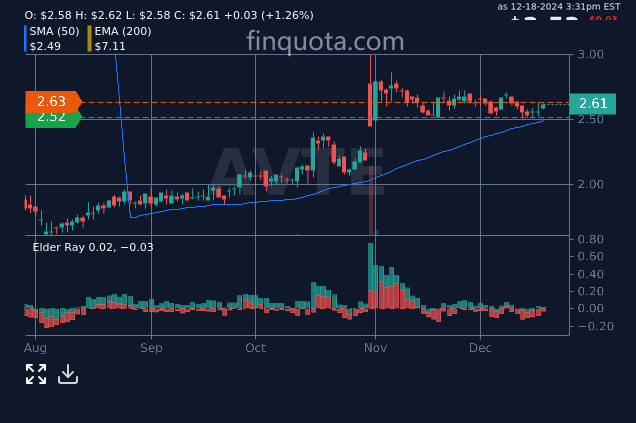Image resolution: width=636 pixels, height=423 pixels.
Task: Click the 0.00 indicator axis label
Action: pos(591,309)
